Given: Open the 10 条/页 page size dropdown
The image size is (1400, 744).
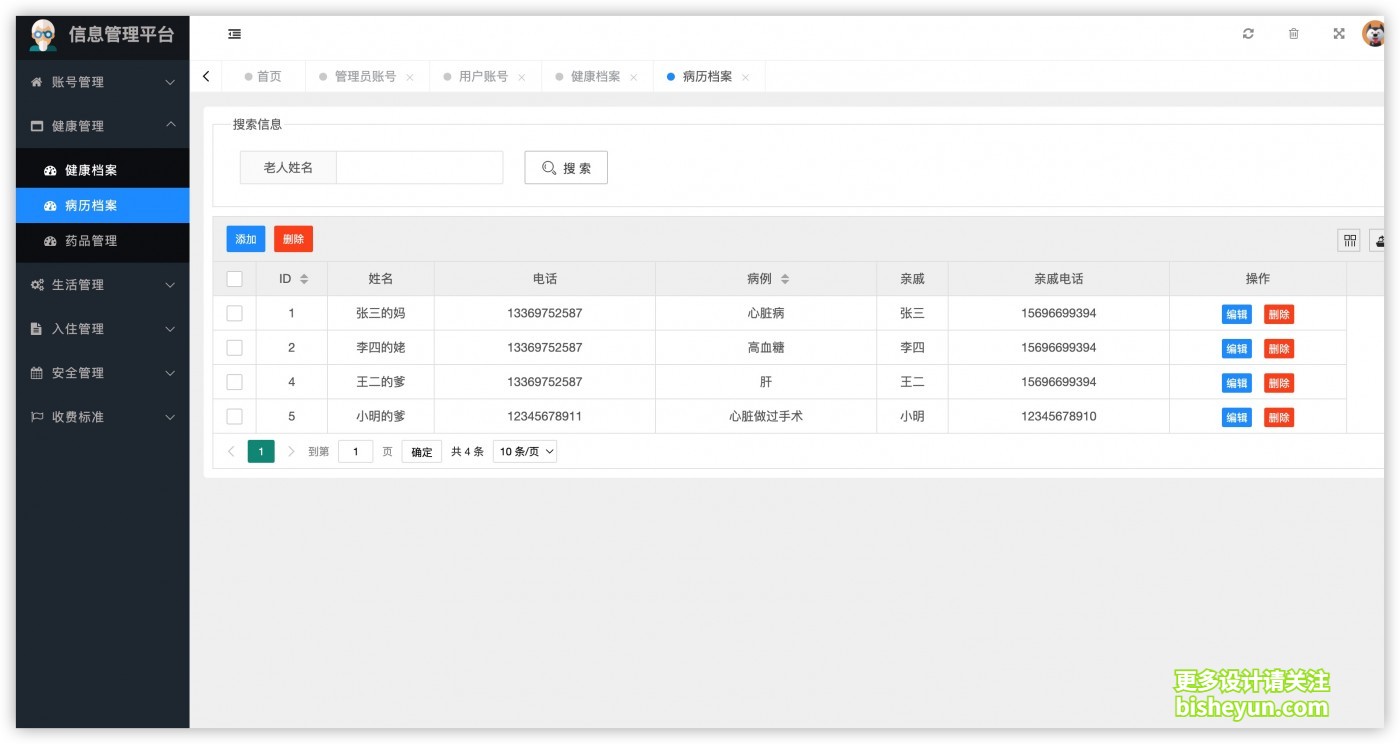Looking at the screenshot, I should point(525,451).
